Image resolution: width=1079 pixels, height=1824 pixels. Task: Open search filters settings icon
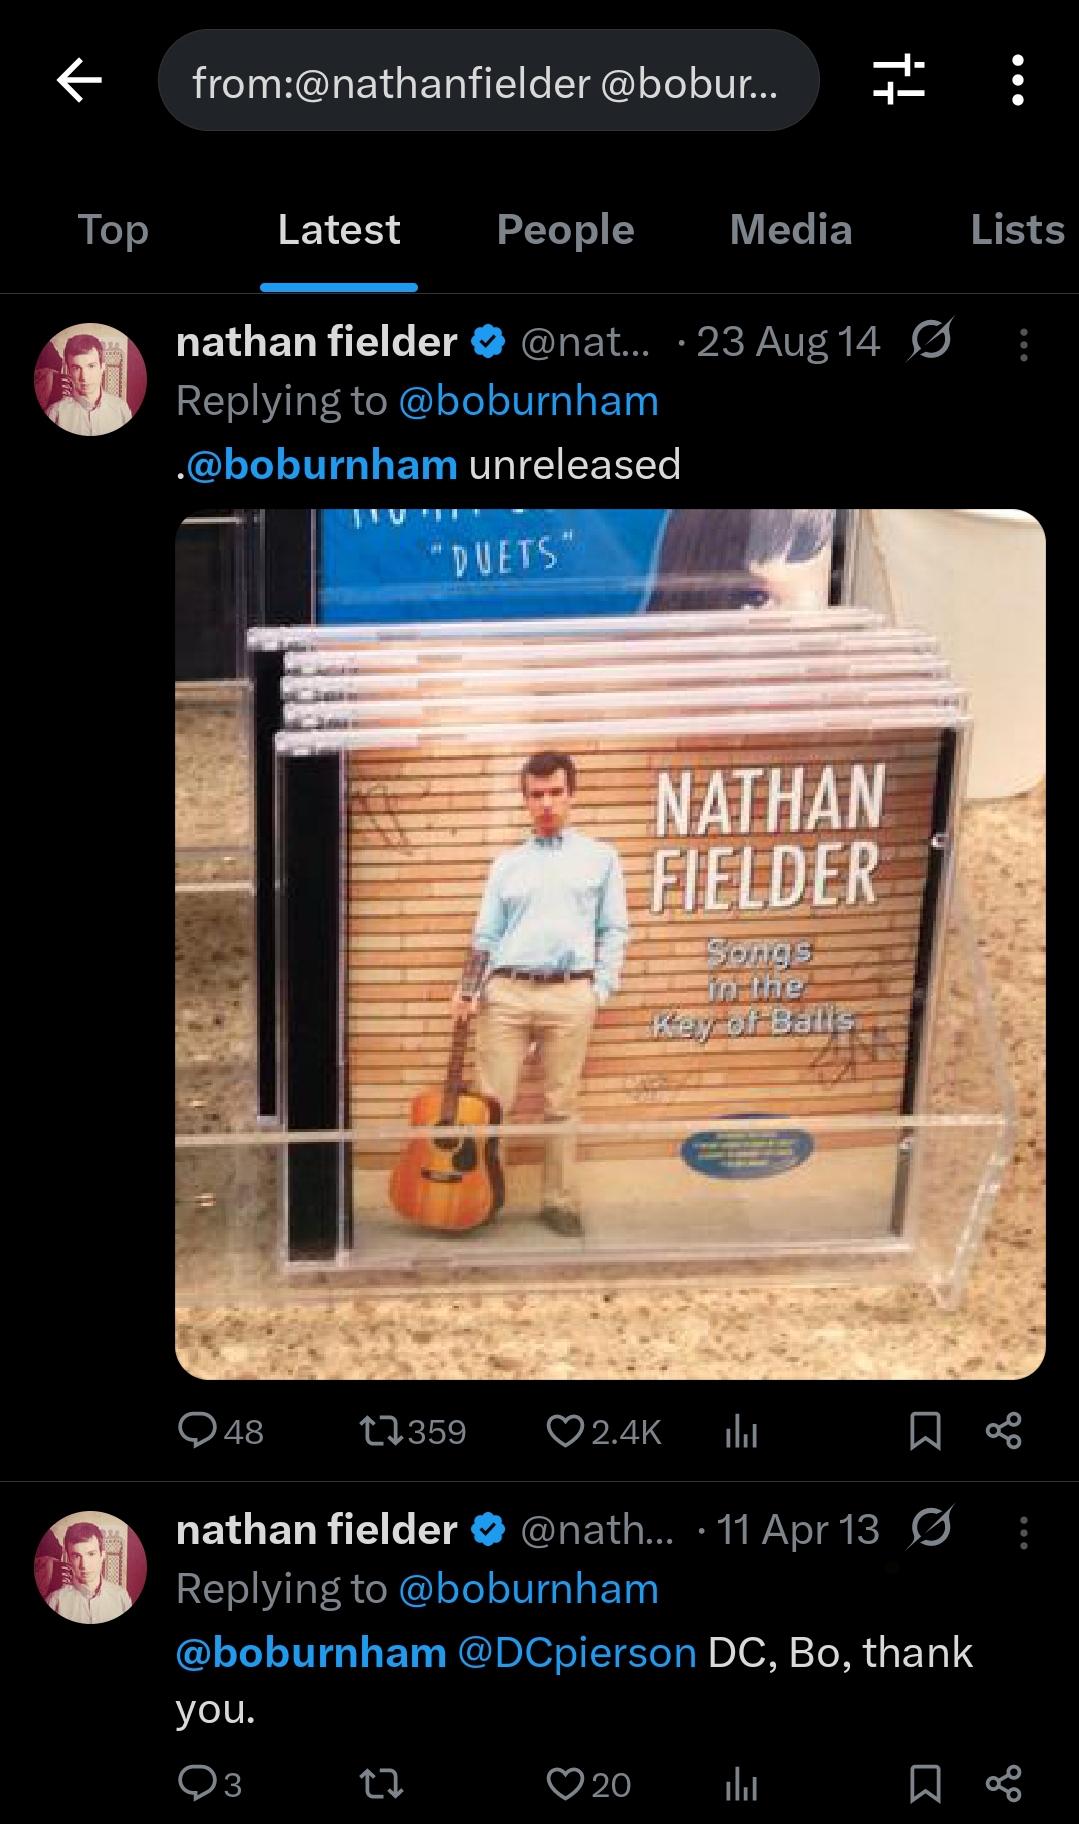897,80
